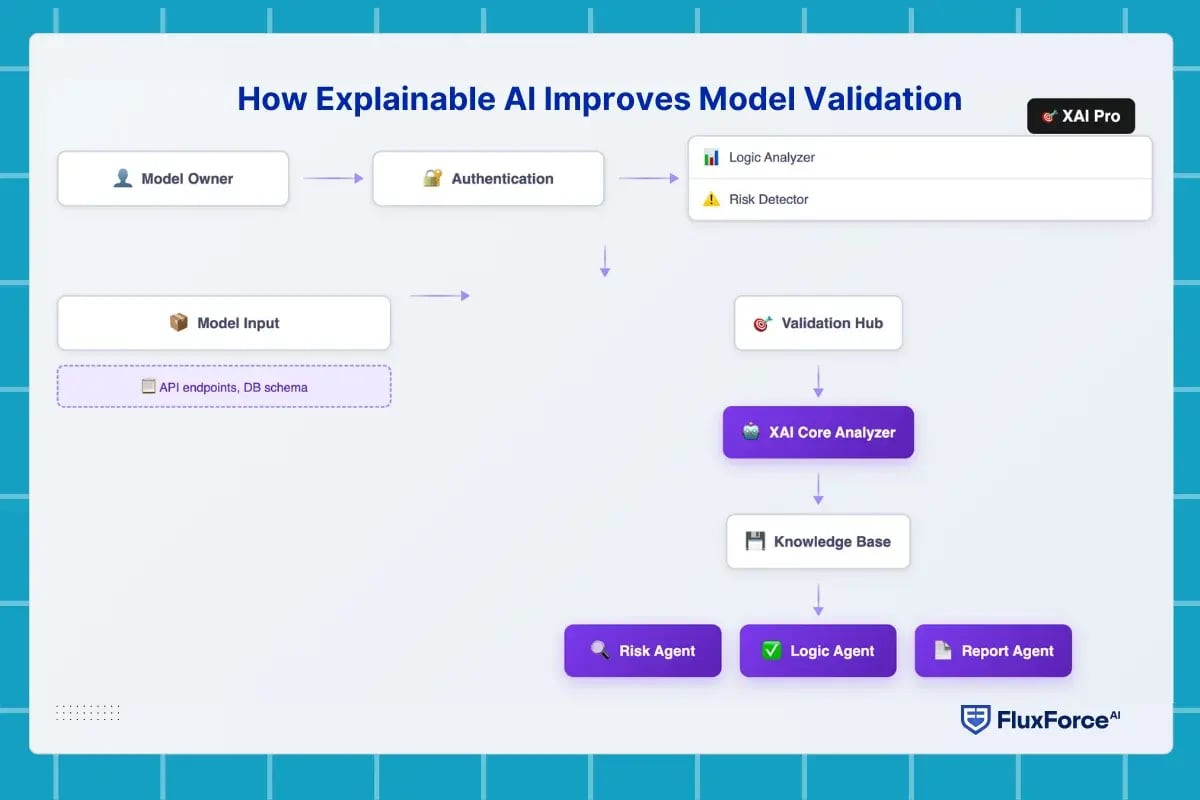Image resolution: width=1200 pixels, height=800 pixels.
Task: Click the dotted progress strip at bottom left
Action: point(88,711)
